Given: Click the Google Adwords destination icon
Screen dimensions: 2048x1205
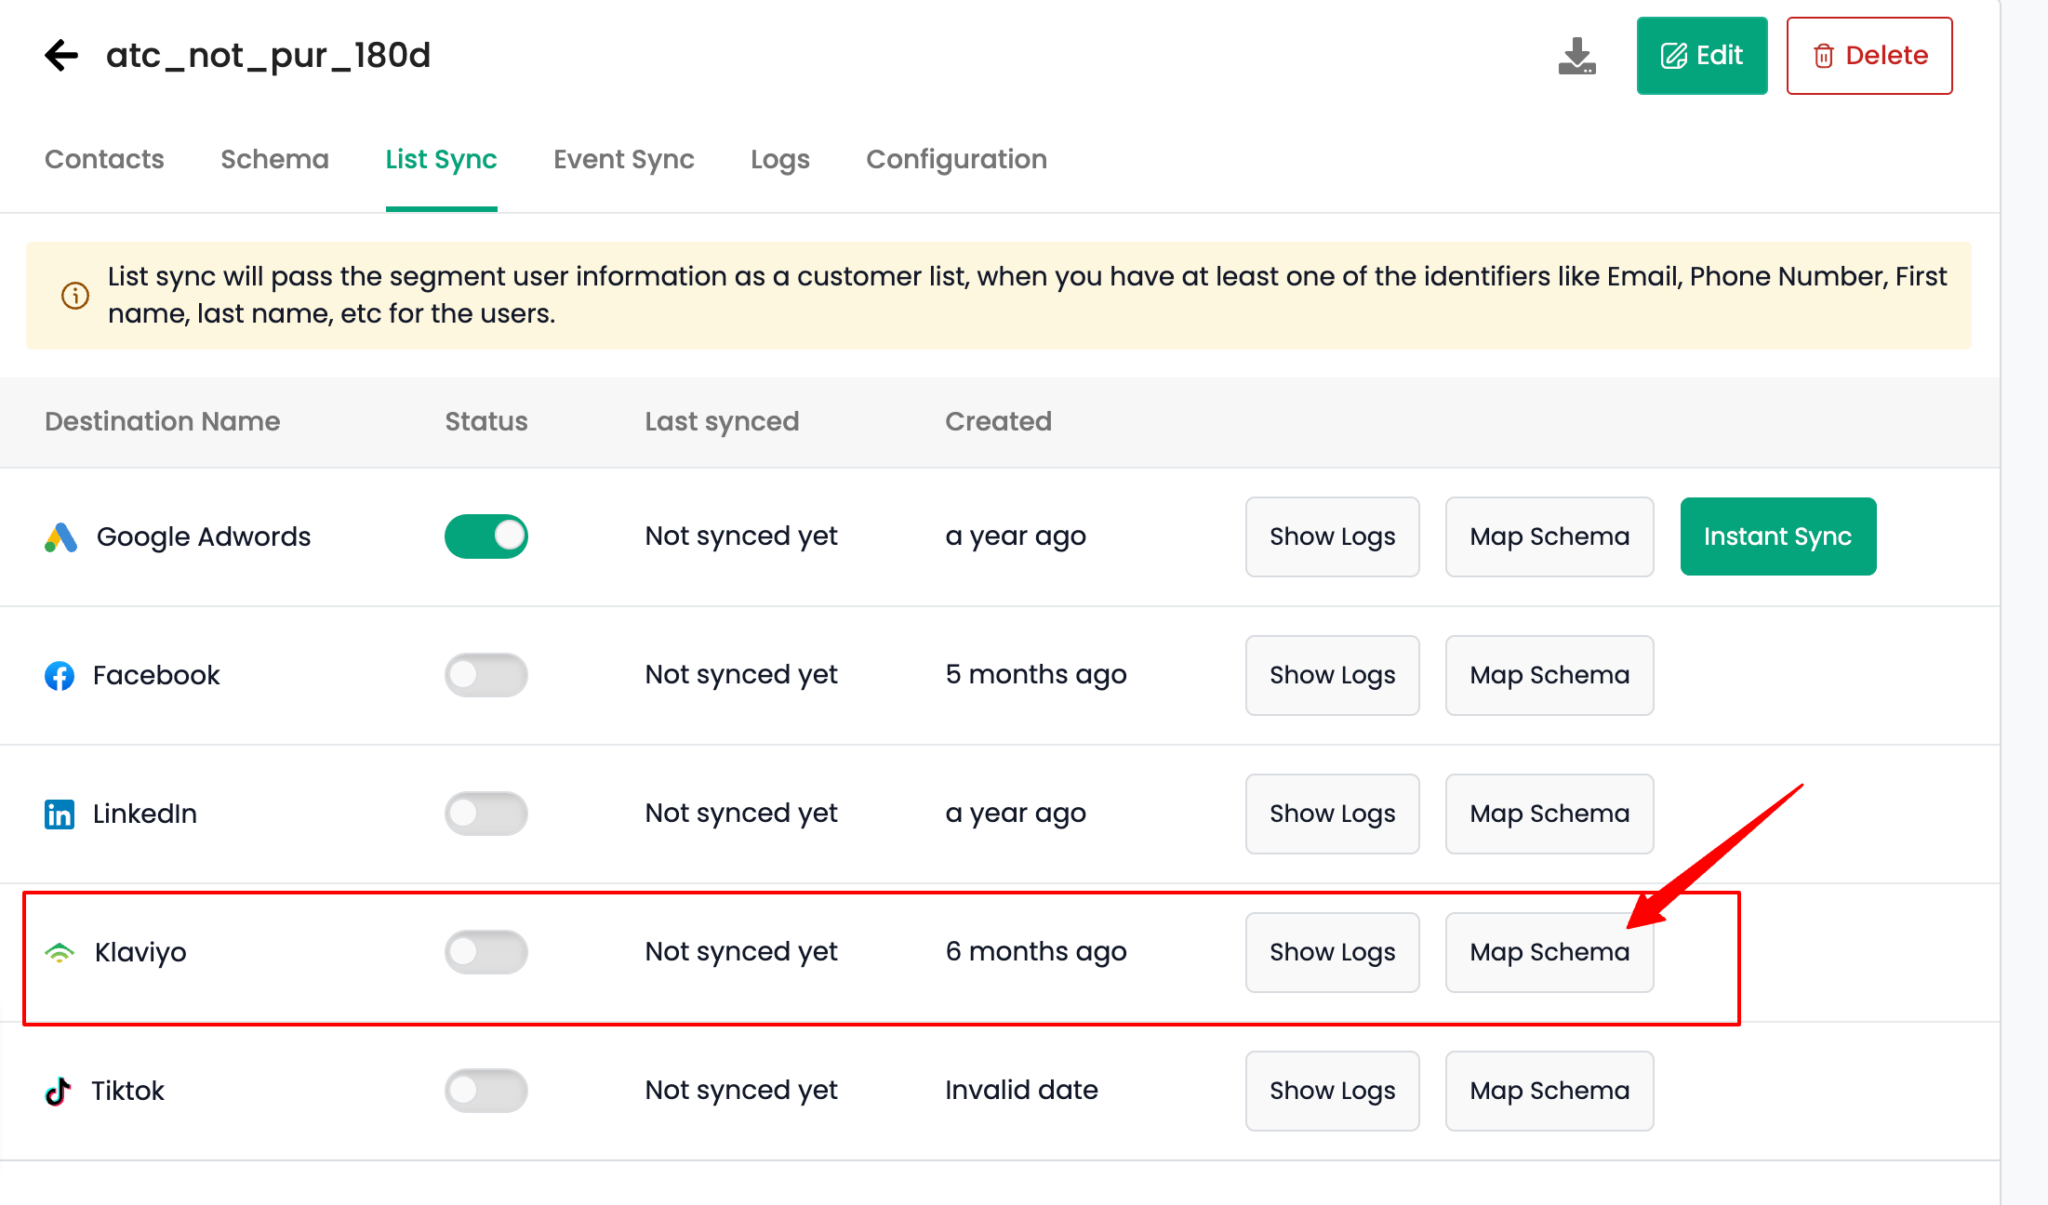Looking at the screenshot, I should (59, 536).
